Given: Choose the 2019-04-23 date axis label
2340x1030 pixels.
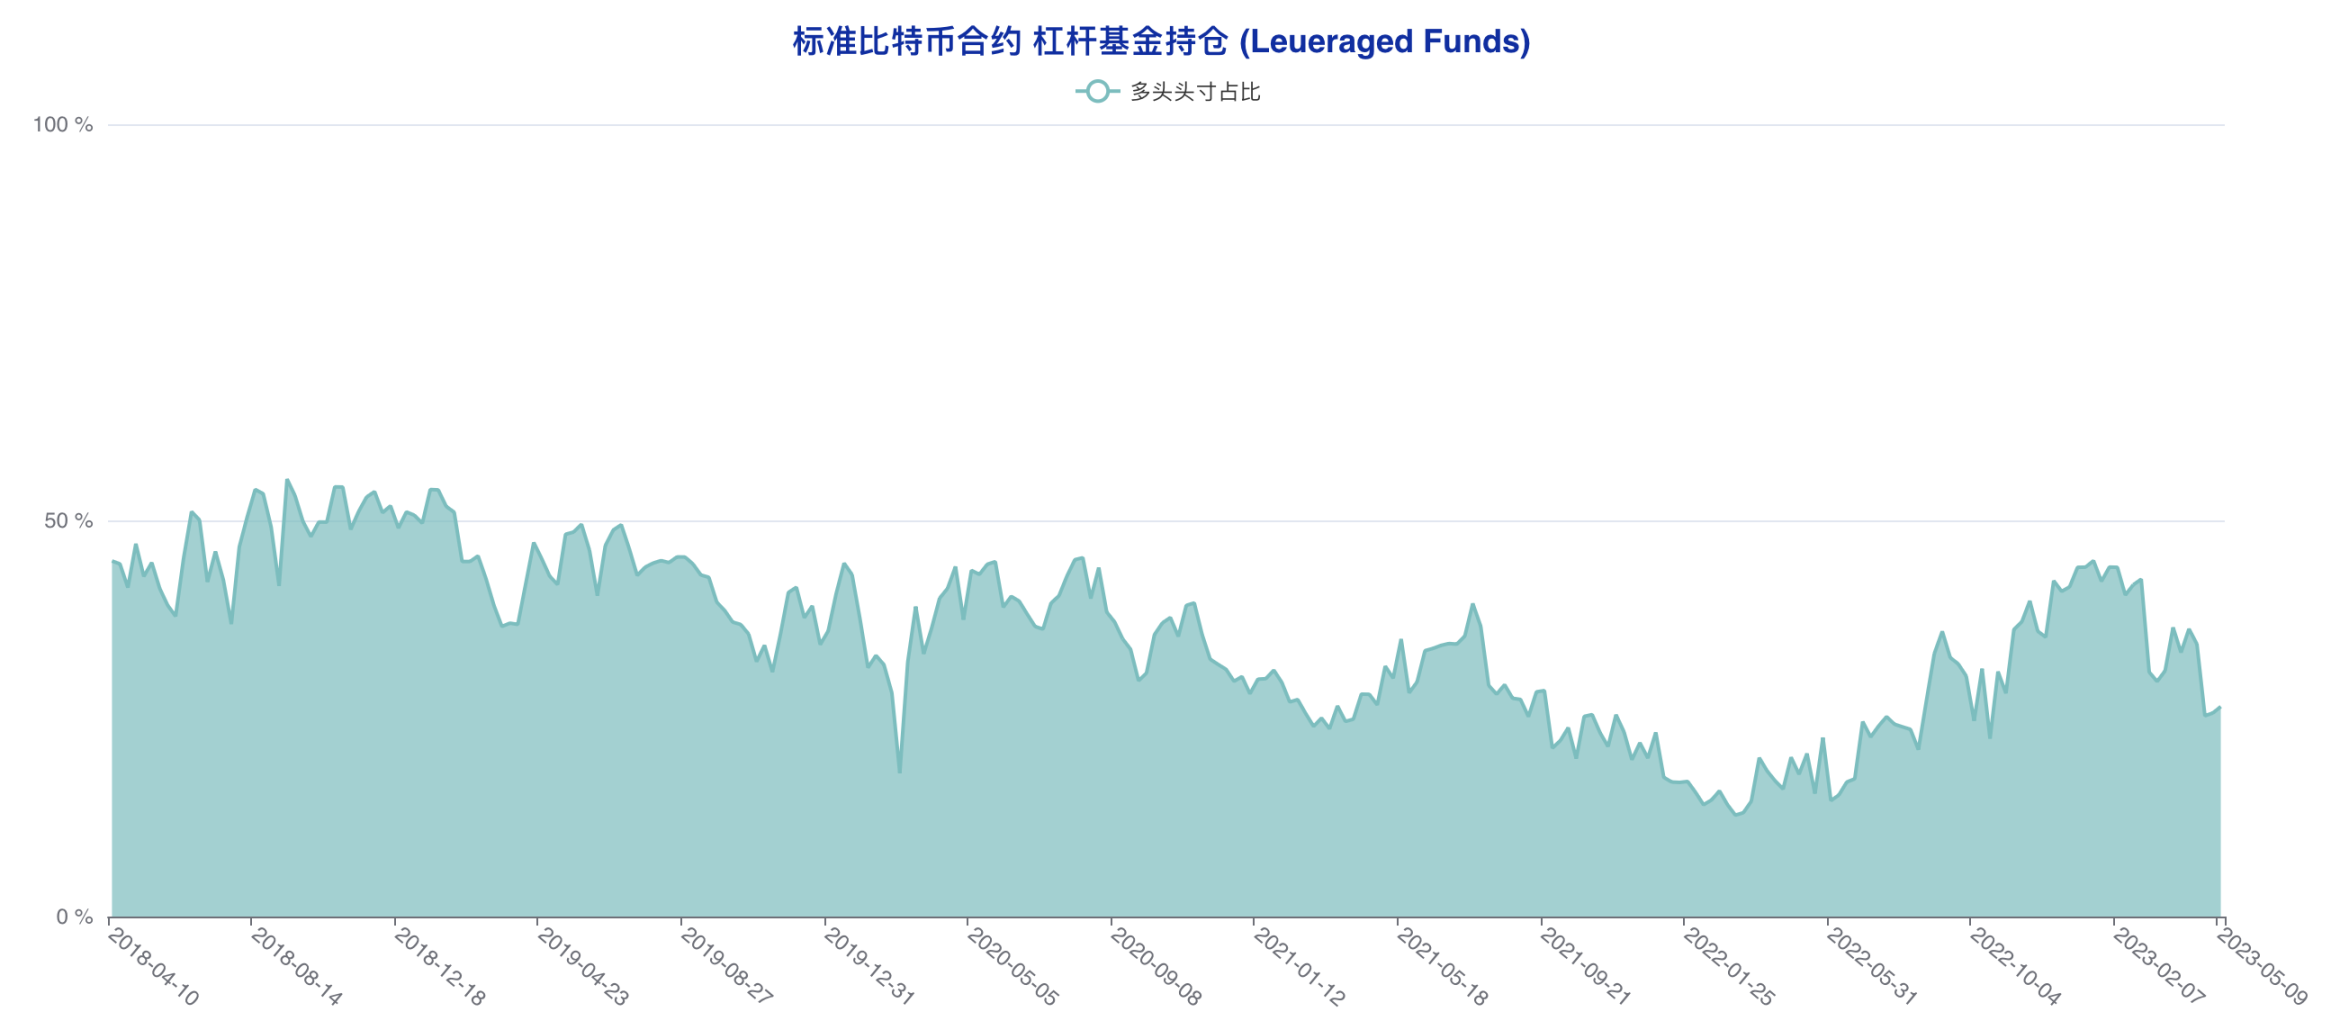Looking at the screenshot, I should pyautogui.click(x=582, y=967).
